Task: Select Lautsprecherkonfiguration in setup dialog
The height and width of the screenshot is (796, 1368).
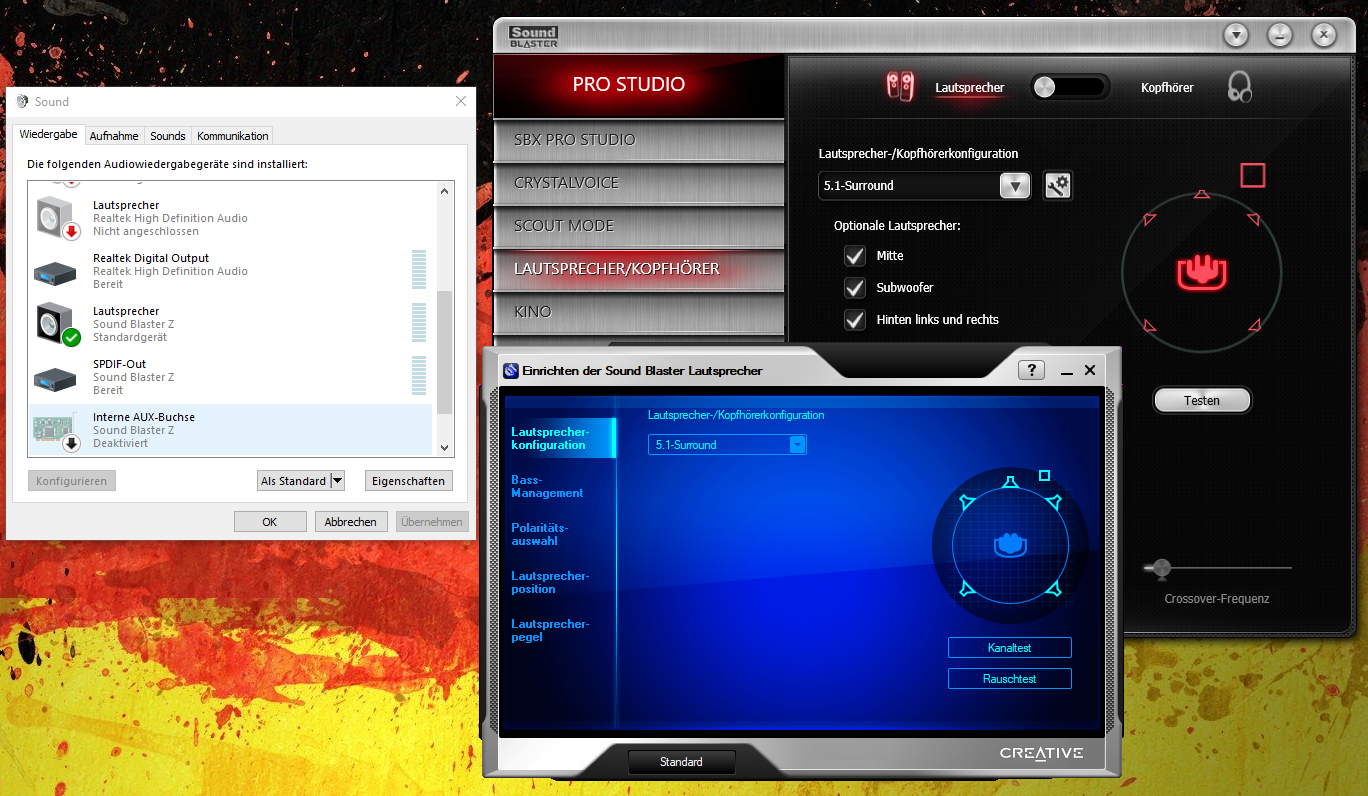Action: click(x=560, y=438)
